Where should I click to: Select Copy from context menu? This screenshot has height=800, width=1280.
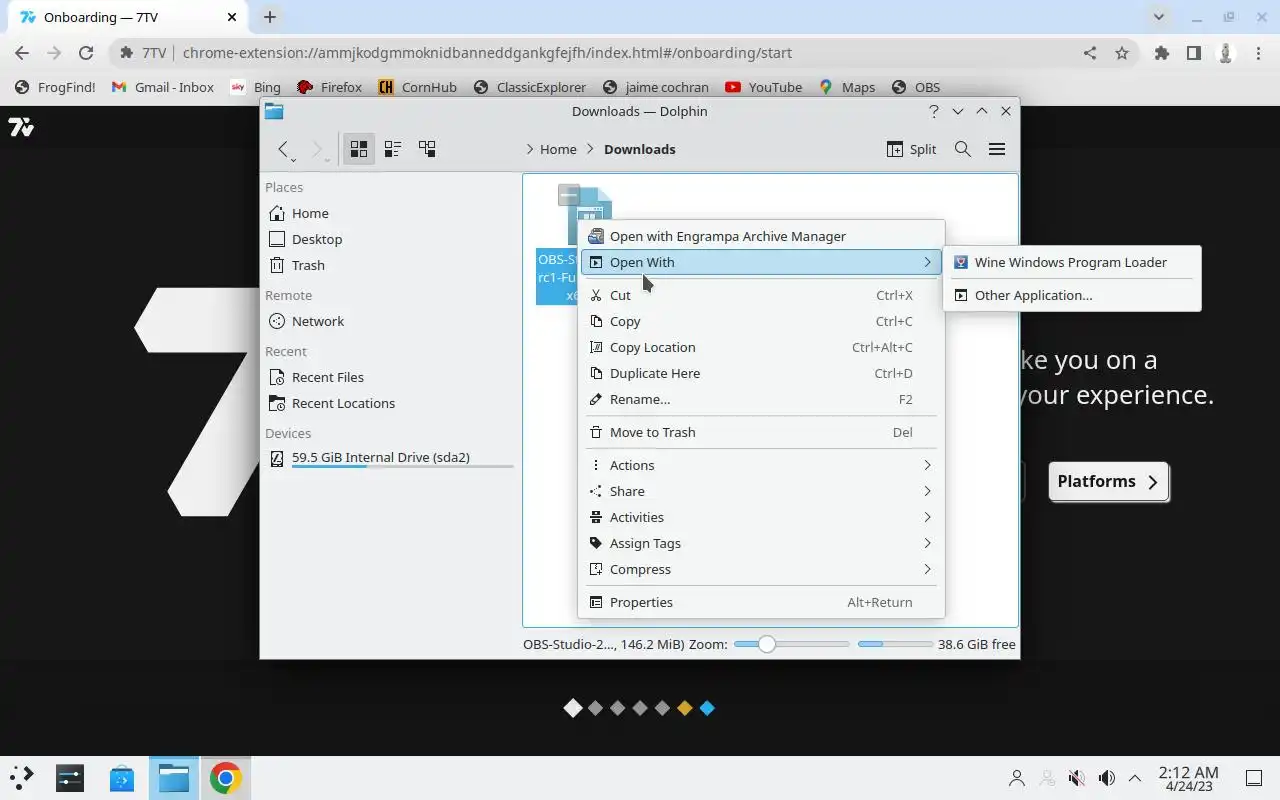[762, 321]
